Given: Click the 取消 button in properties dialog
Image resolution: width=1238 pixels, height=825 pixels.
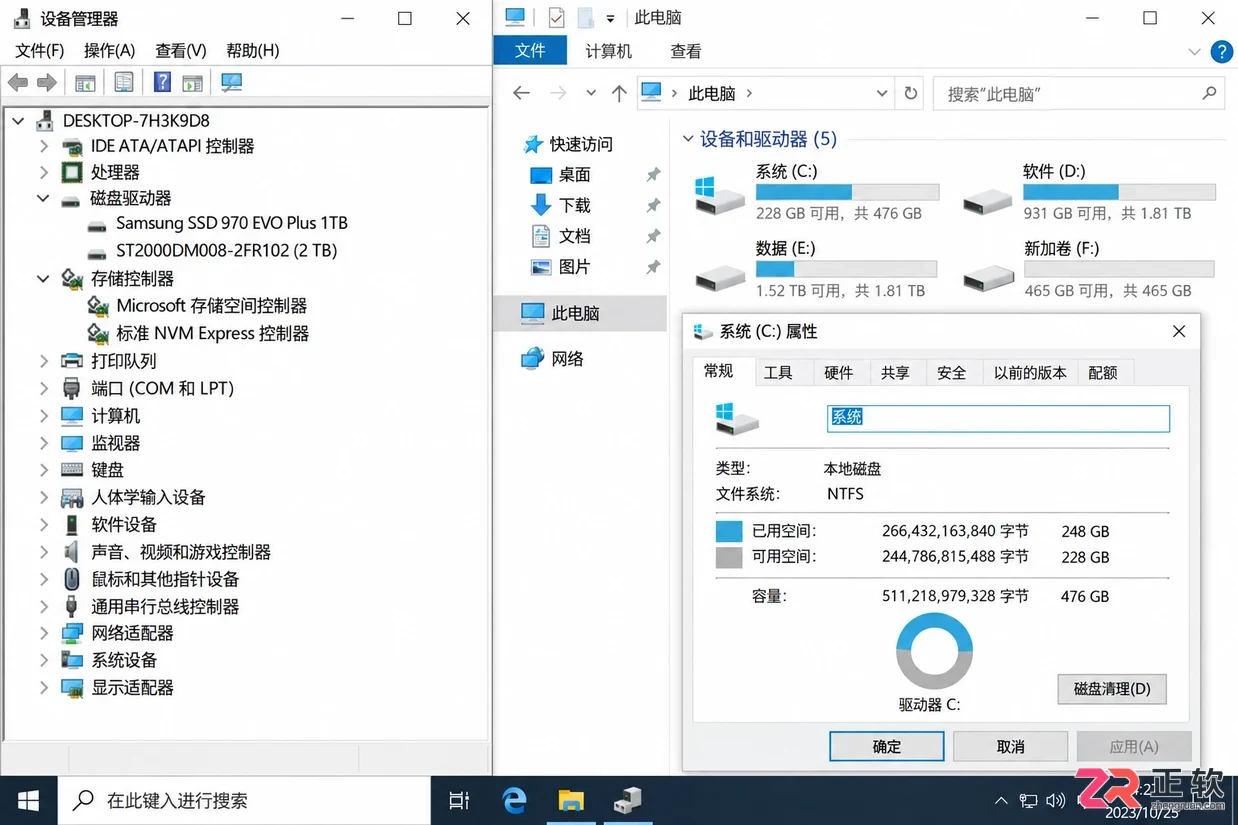Looking at the screenshot, I should click(1011, 747).
